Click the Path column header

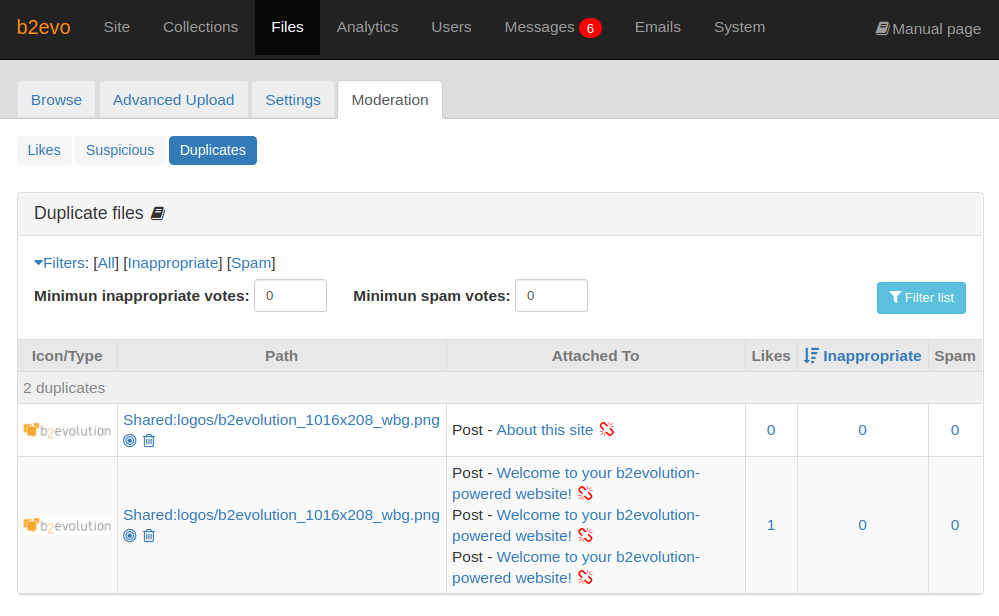[x=282, y=355]
